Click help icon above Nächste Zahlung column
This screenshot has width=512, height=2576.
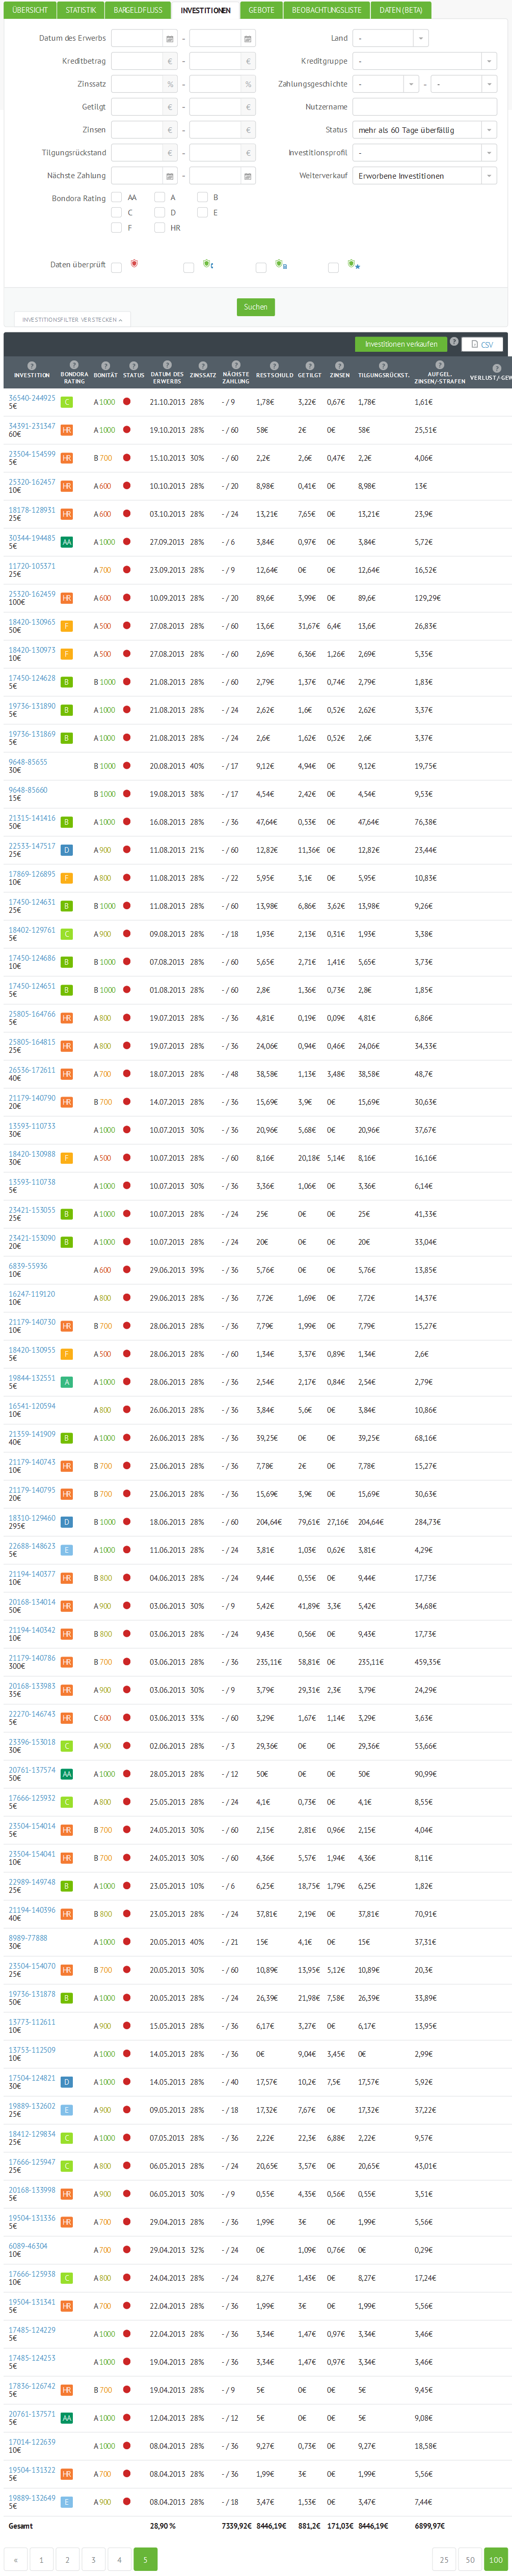(x=236, y=364)
